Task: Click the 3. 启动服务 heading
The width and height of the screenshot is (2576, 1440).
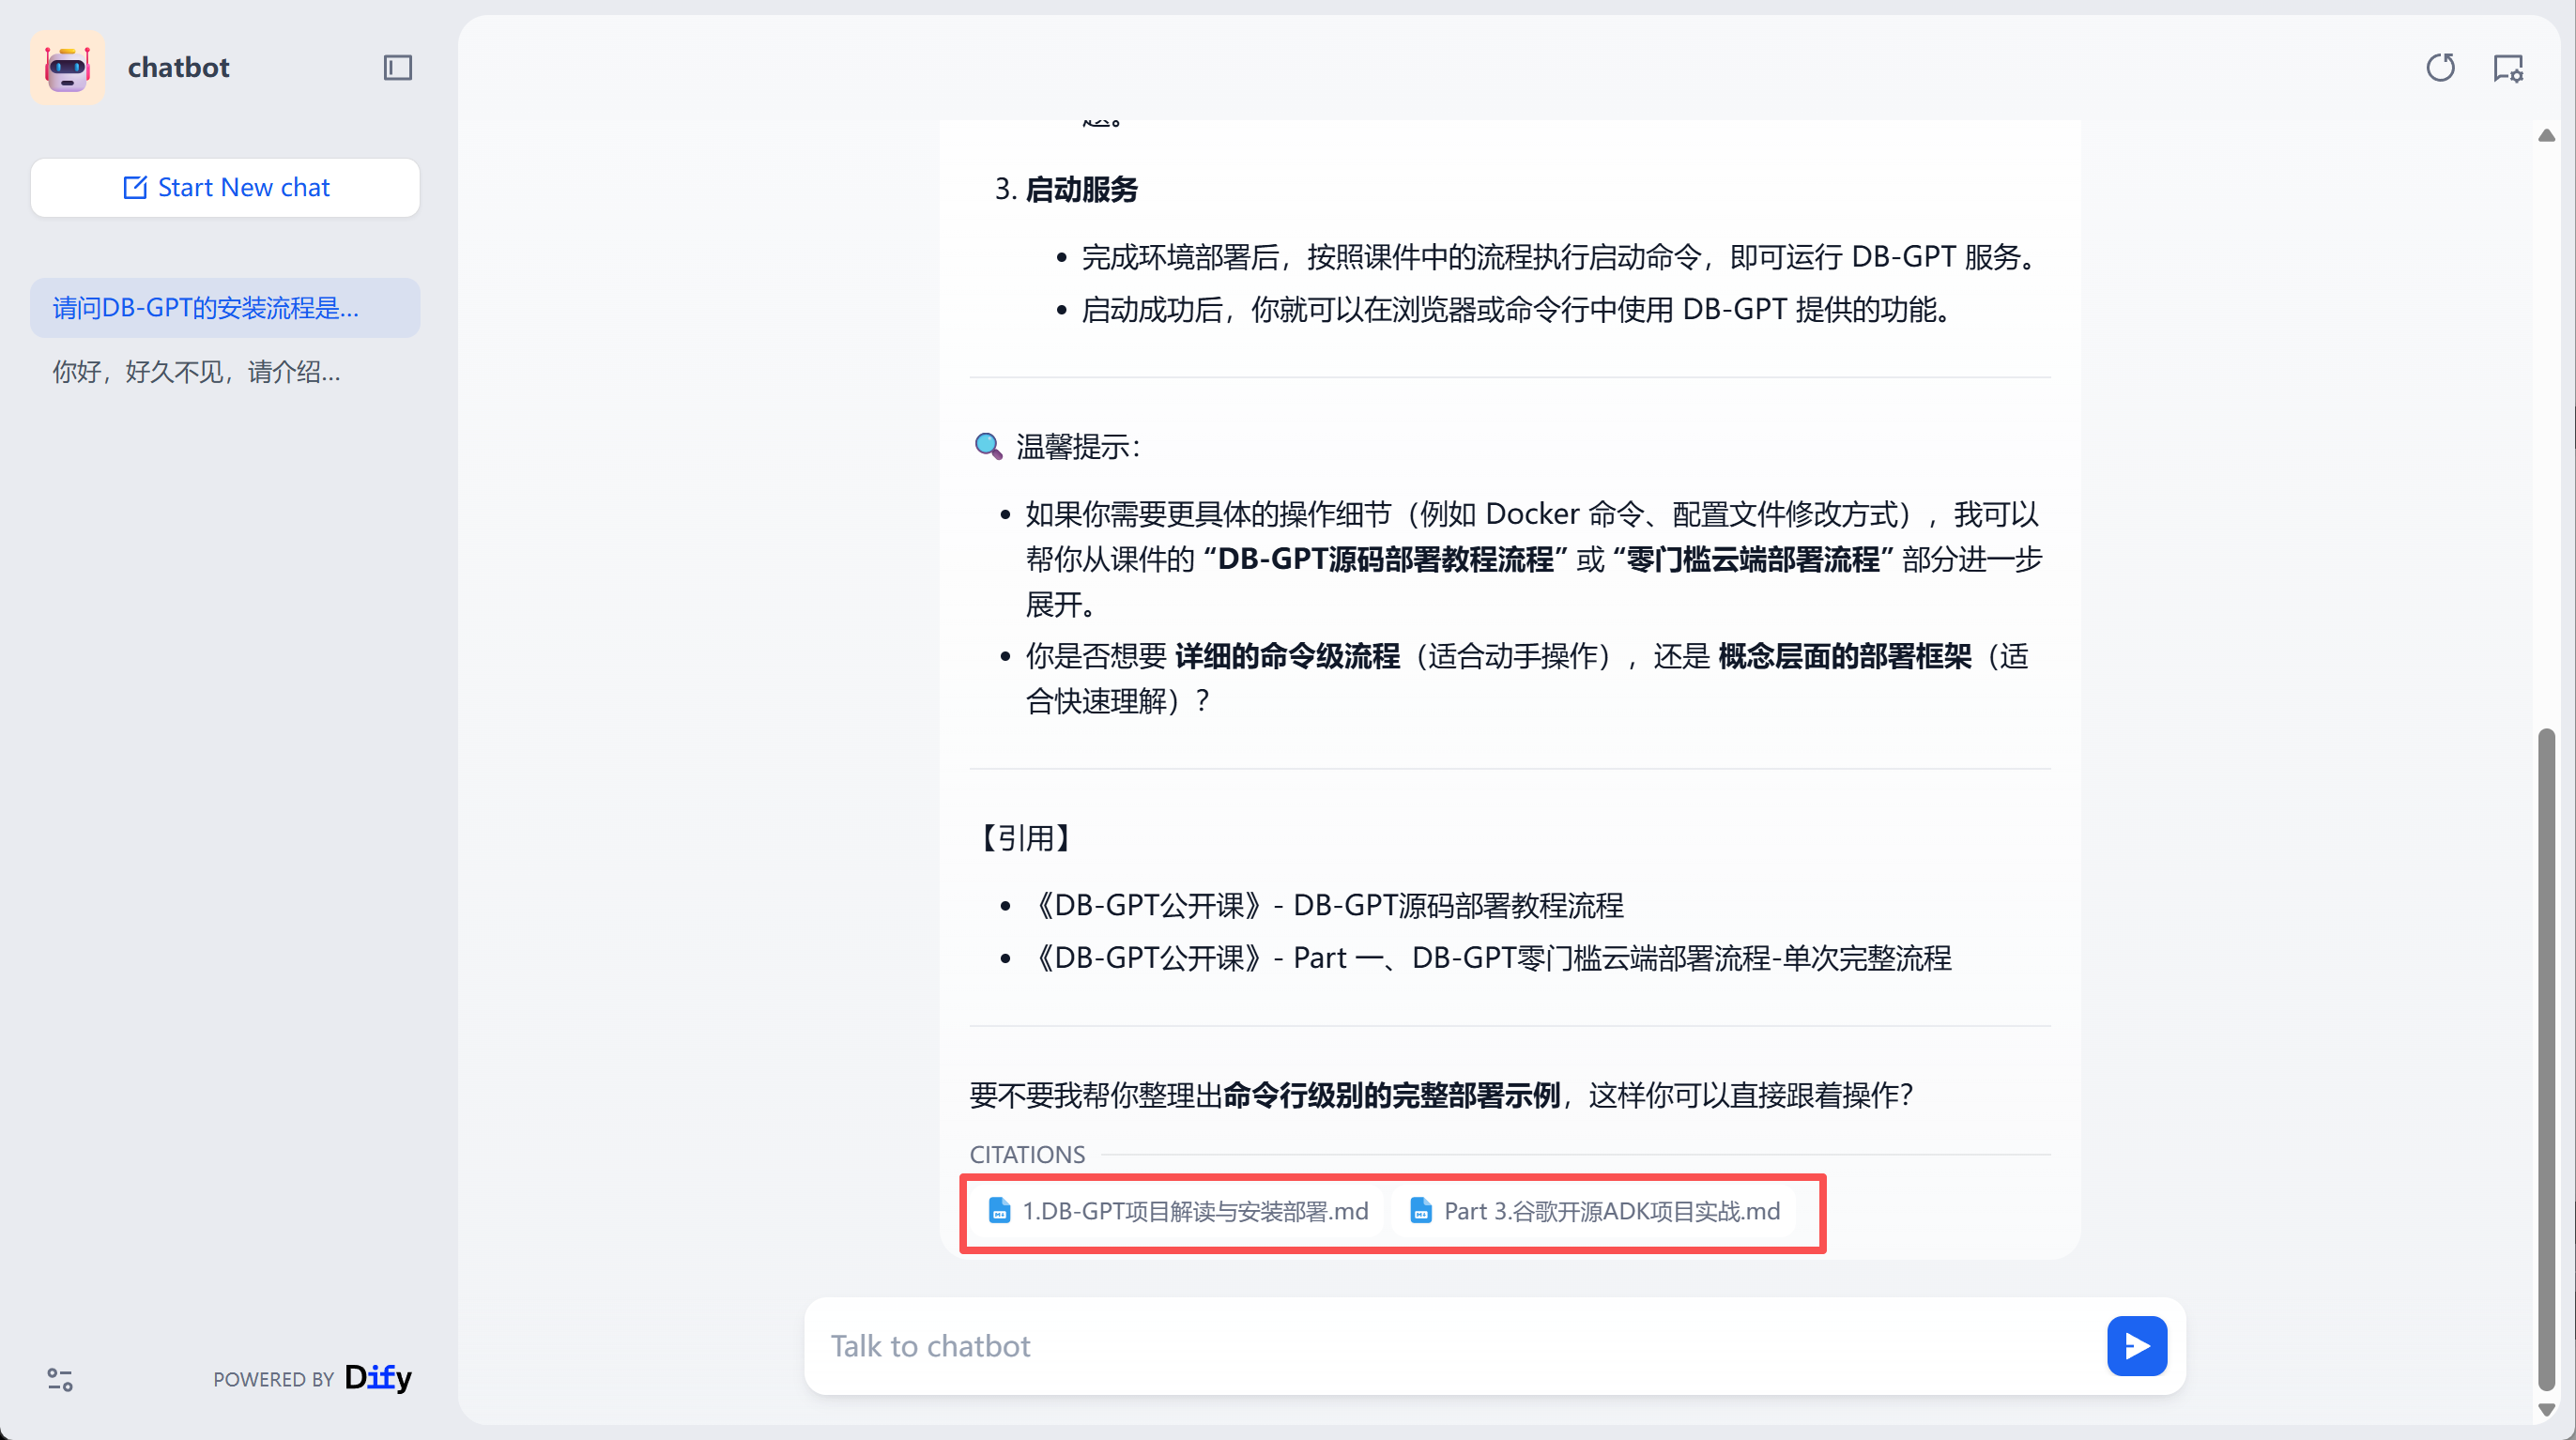Action: click(x=1066, y=189)
